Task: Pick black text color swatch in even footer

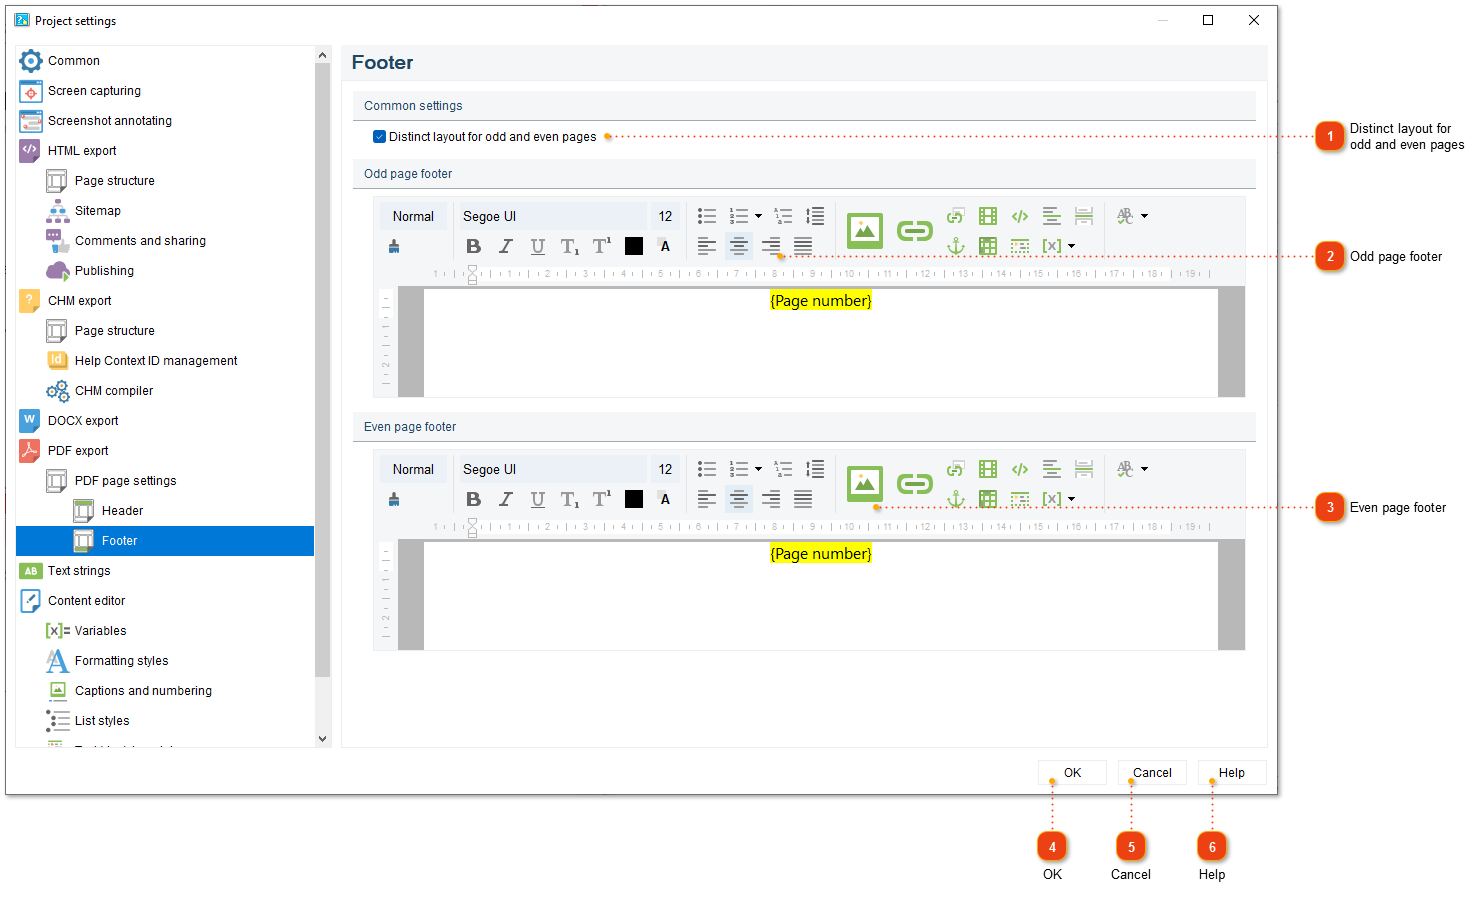Action: [634, 499]
